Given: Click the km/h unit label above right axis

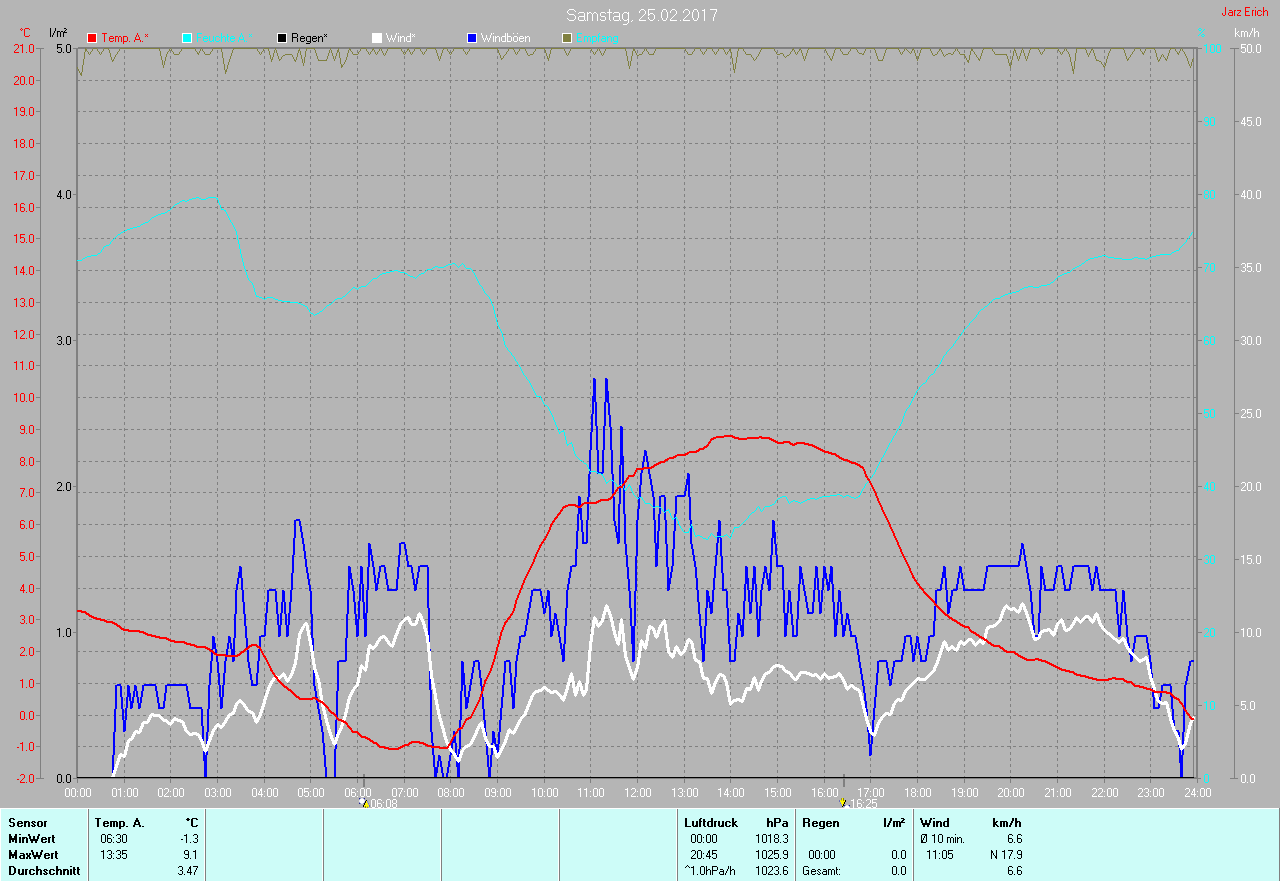Looking at the screenshot, I should click(1247, 33).
